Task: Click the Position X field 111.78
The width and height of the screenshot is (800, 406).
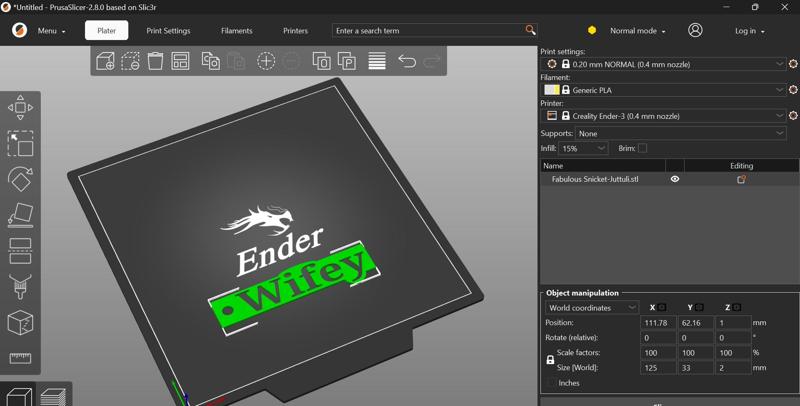Action: coord(658,322)
